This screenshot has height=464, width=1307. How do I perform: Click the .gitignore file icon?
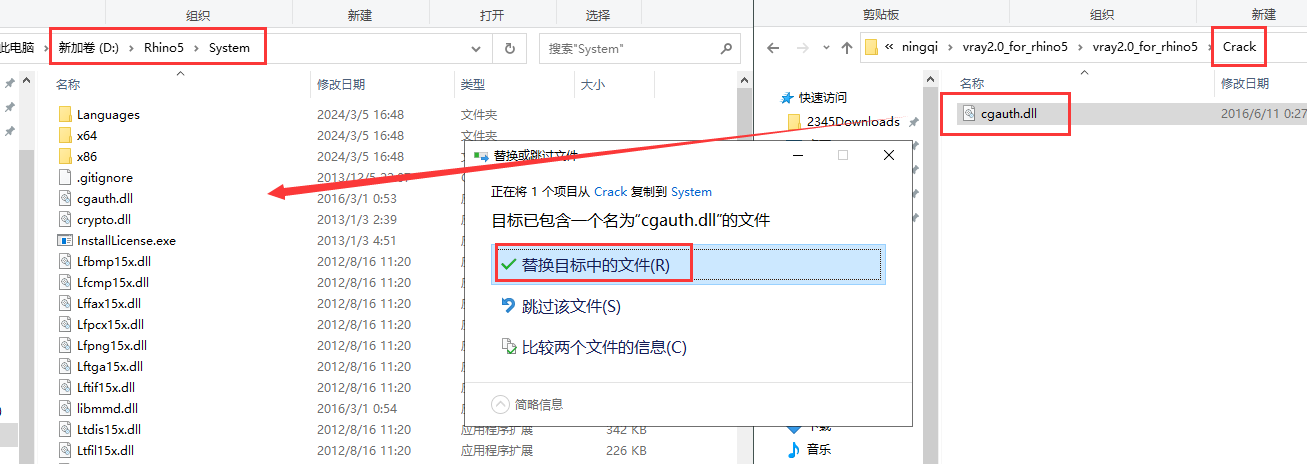pyautogui.click(x=65, y=177)
